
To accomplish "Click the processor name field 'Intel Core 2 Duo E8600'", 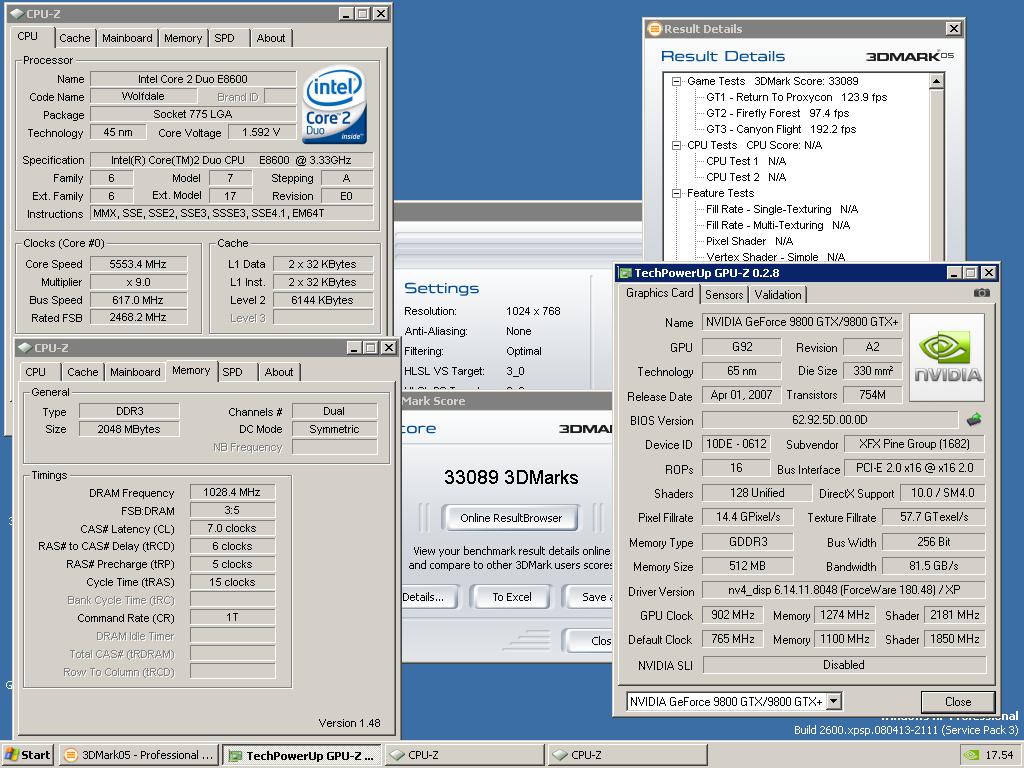I will [x=193, y=79].
